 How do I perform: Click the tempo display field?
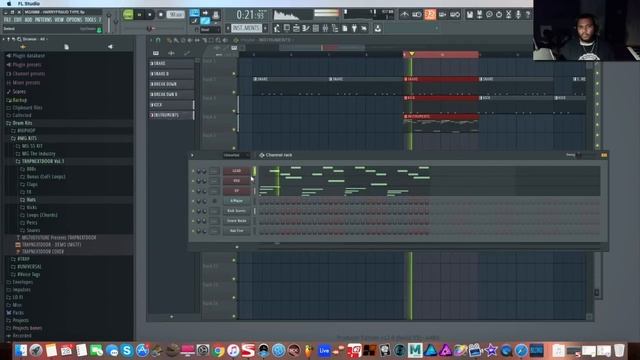[176, 15]
